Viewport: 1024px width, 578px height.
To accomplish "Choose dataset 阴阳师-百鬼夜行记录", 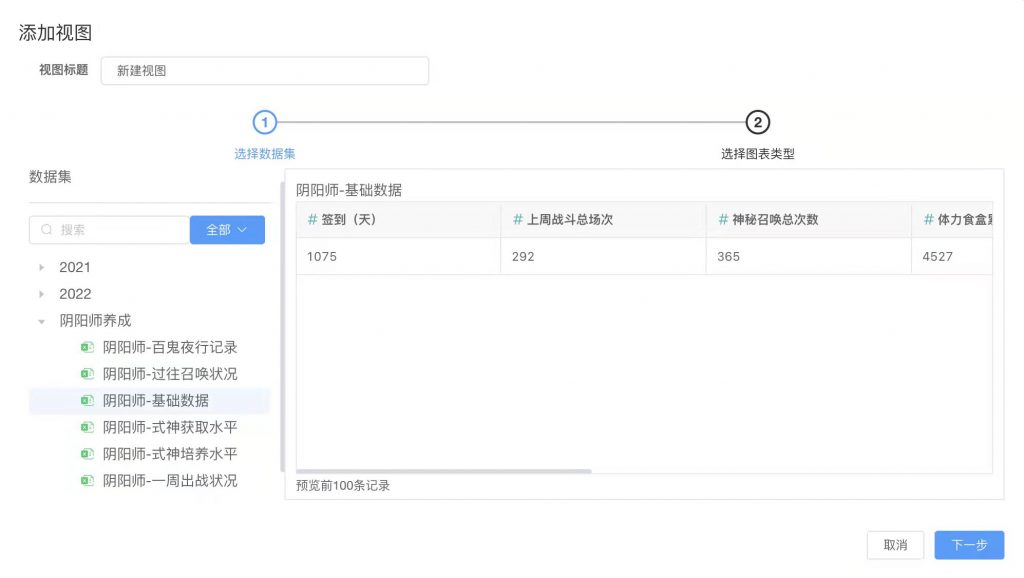I will (170, 347).
